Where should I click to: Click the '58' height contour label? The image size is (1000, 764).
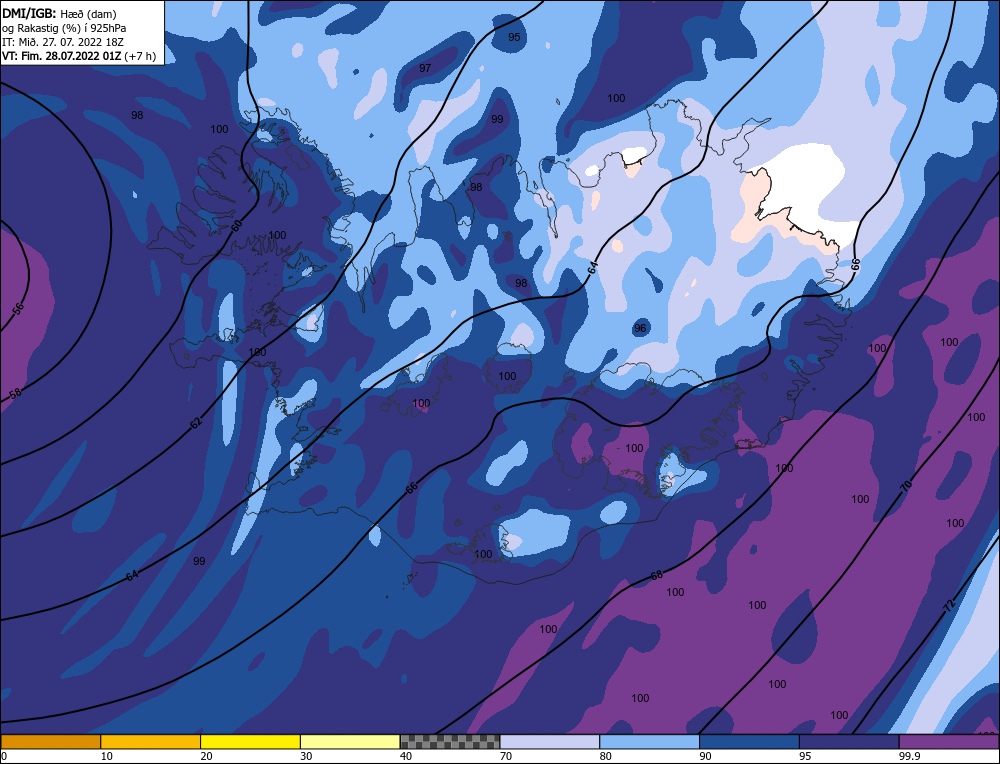coord(15,393)
